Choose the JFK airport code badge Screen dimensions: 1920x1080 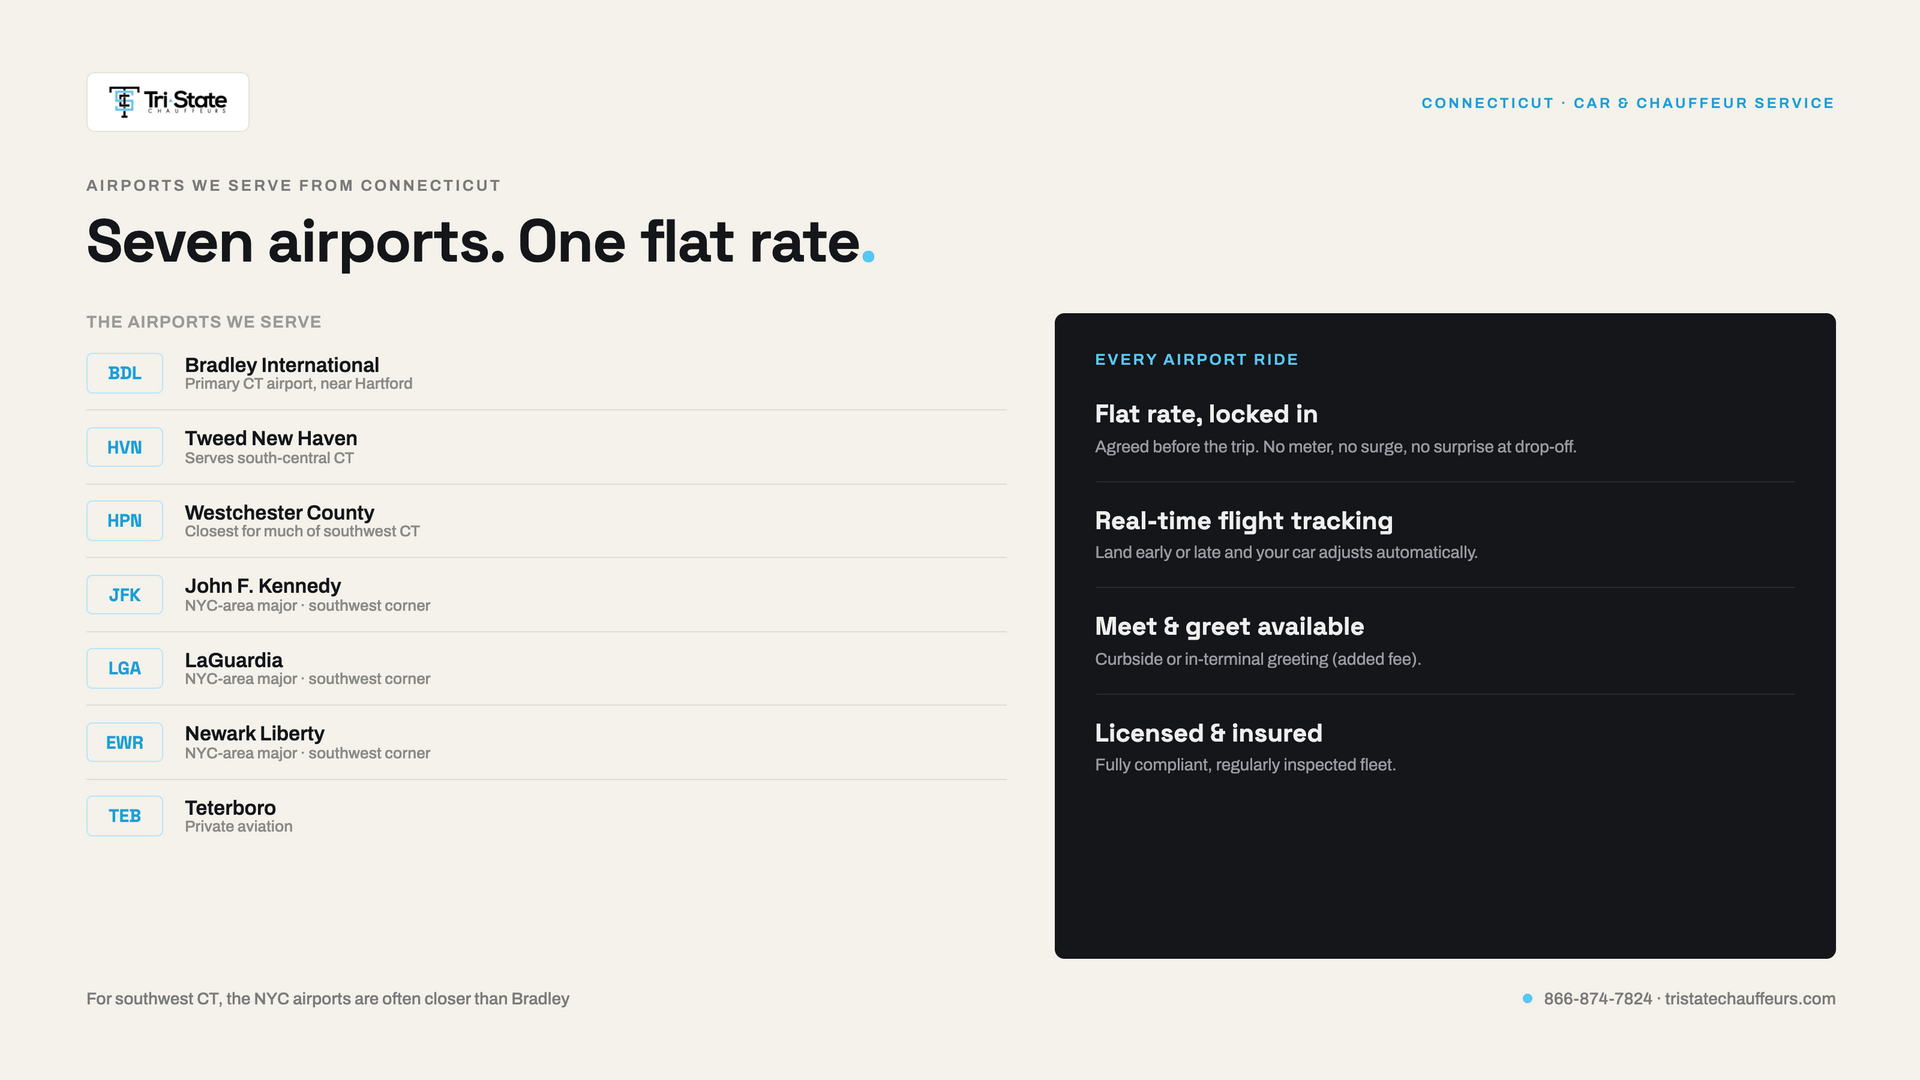coord(124,595)
